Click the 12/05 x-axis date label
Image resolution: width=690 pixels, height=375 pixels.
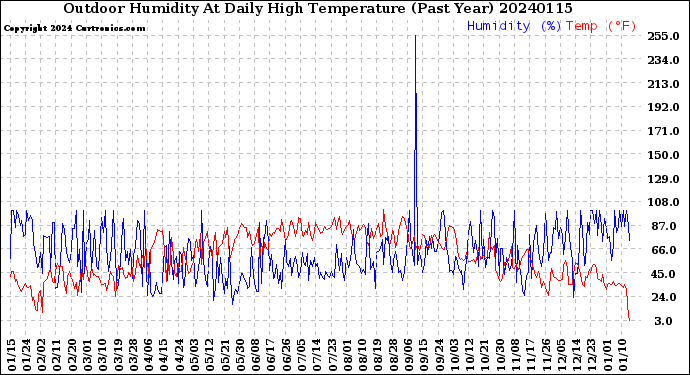tap(562, 355)
